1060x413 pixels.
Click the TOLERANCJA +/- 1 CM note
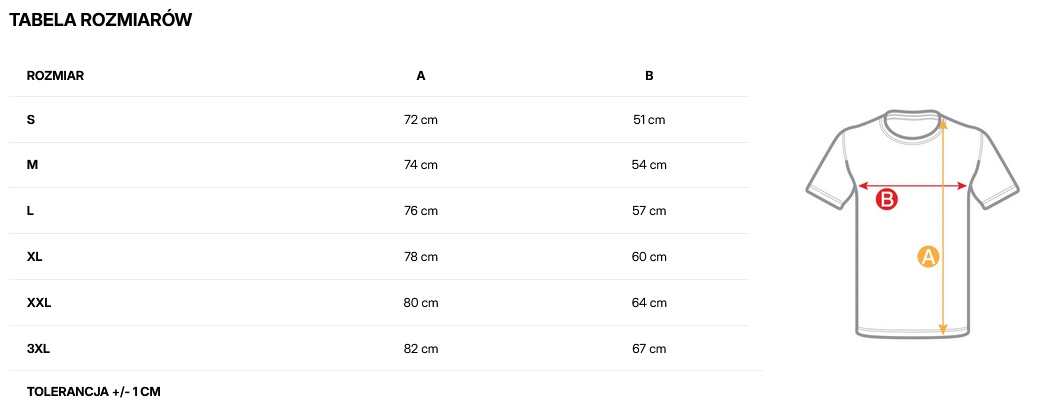(94, 390)
